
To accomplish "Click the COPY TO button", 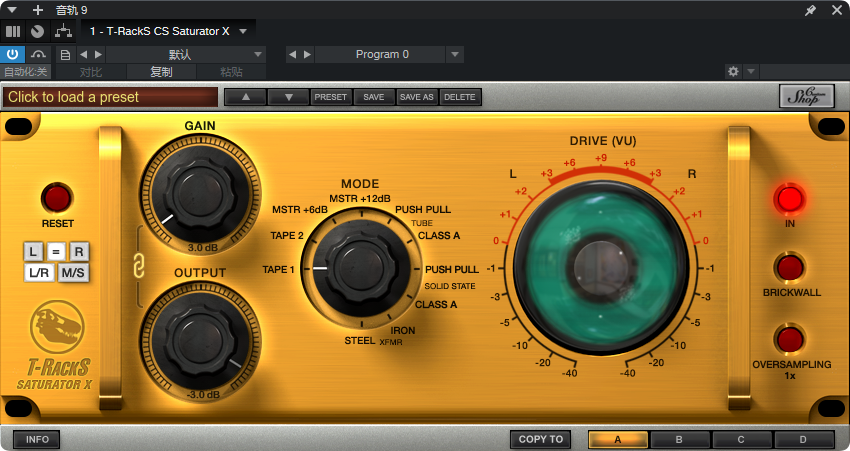I will [x=540, y=440].
